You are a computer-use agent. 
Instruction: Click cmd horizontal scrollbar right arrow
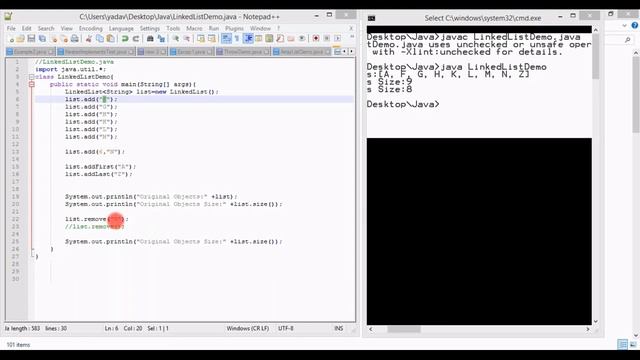(x=588, y=329)
